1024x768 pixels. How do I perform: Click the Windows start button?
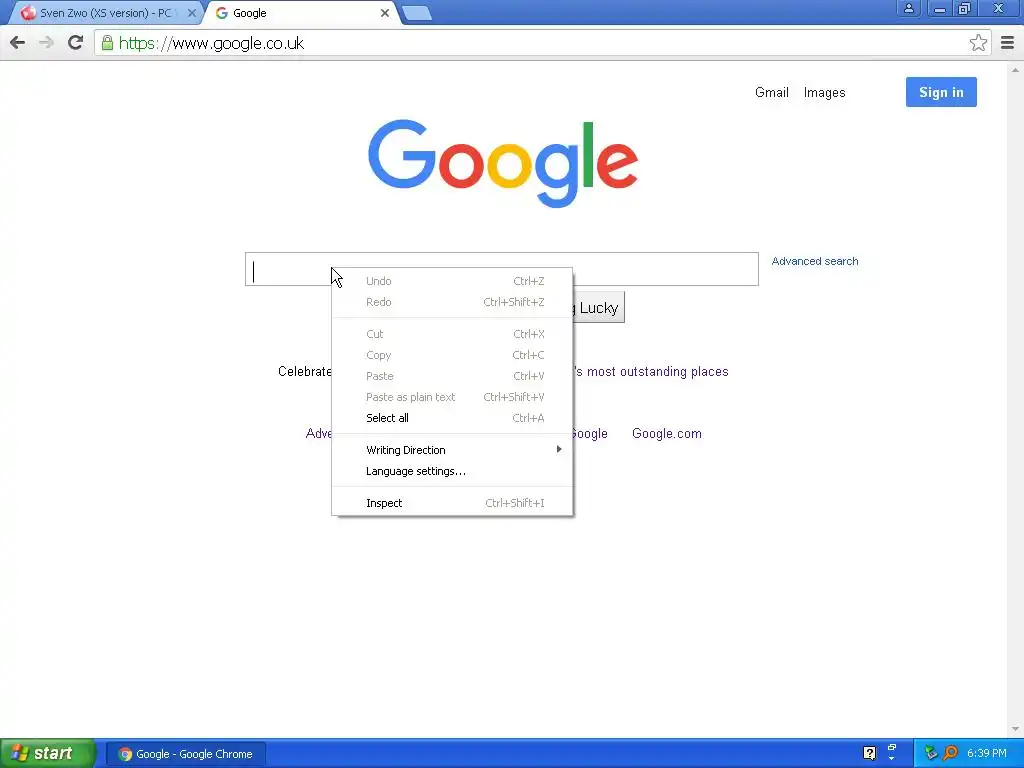tap(47, 754)
